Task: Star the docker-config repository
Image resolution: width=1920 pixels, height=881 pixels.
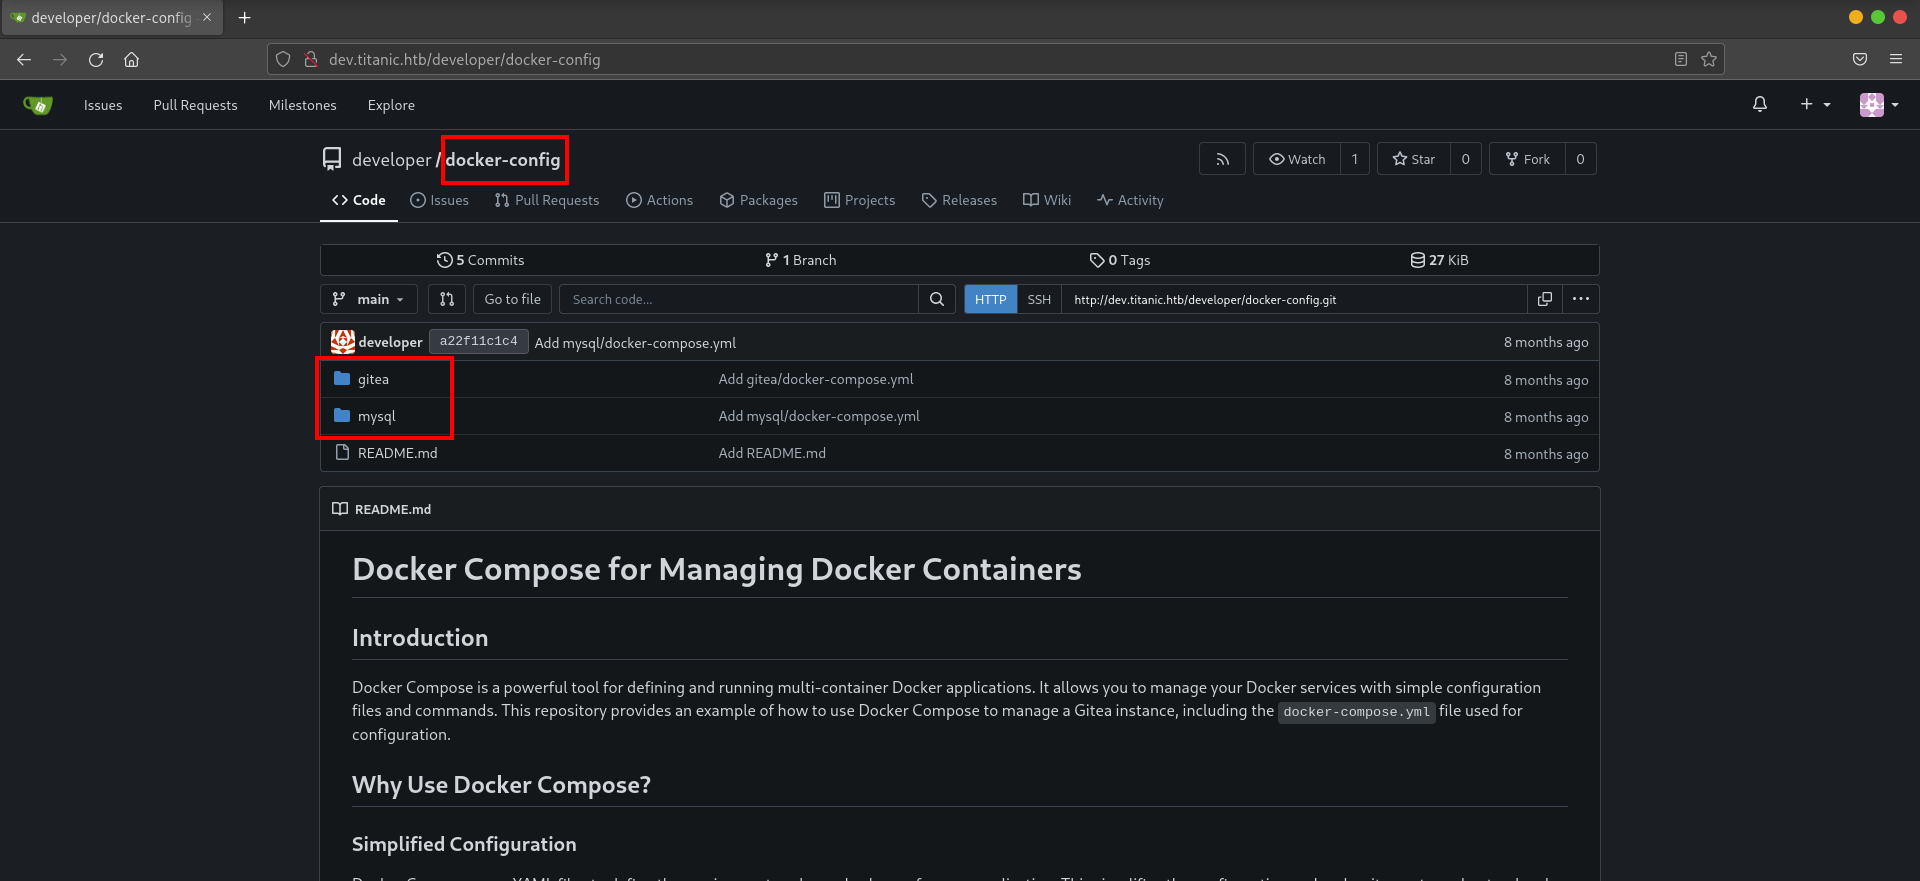Action: point(1414,159)
